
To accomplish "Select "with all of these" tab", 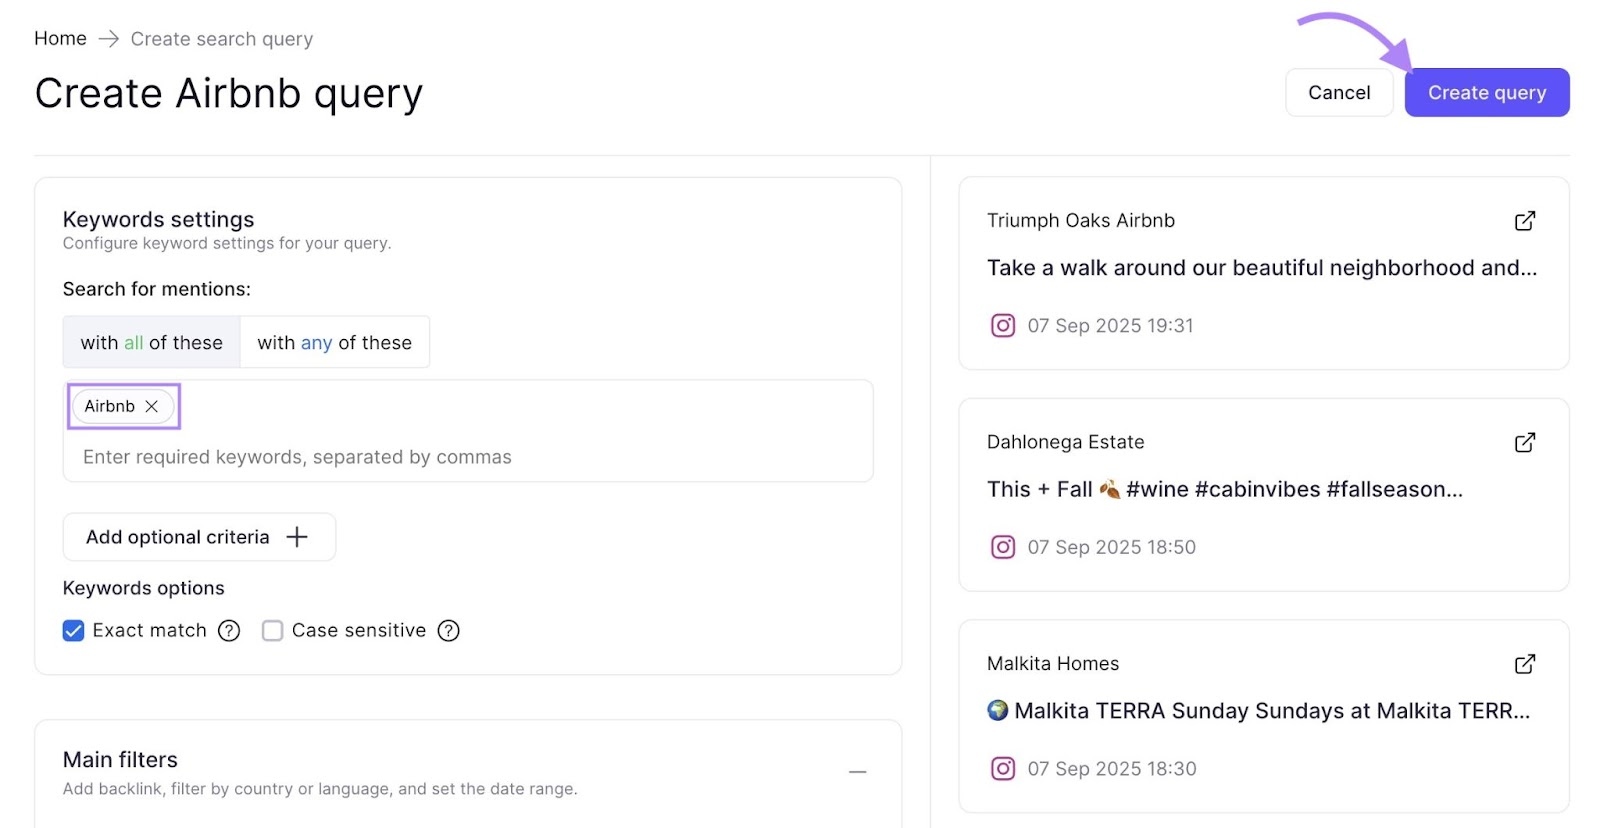I will [152, 343].
